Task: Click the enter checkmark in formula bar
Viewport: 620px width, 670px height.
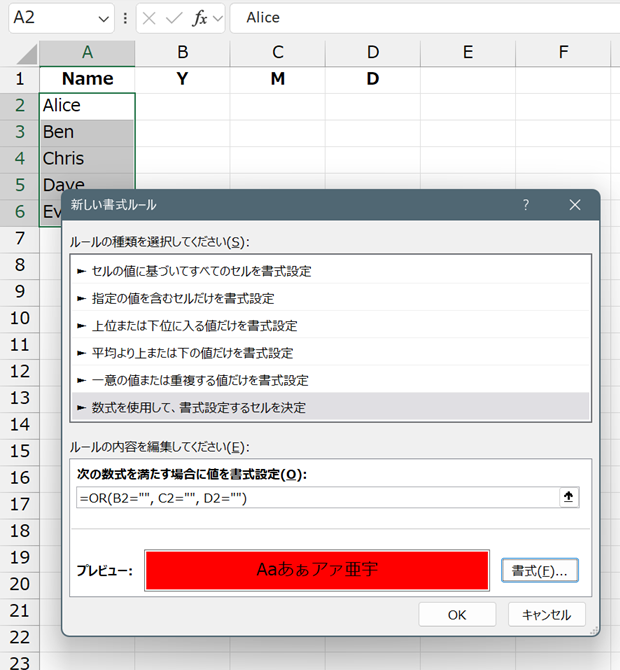Action: (x=175, y=18)
